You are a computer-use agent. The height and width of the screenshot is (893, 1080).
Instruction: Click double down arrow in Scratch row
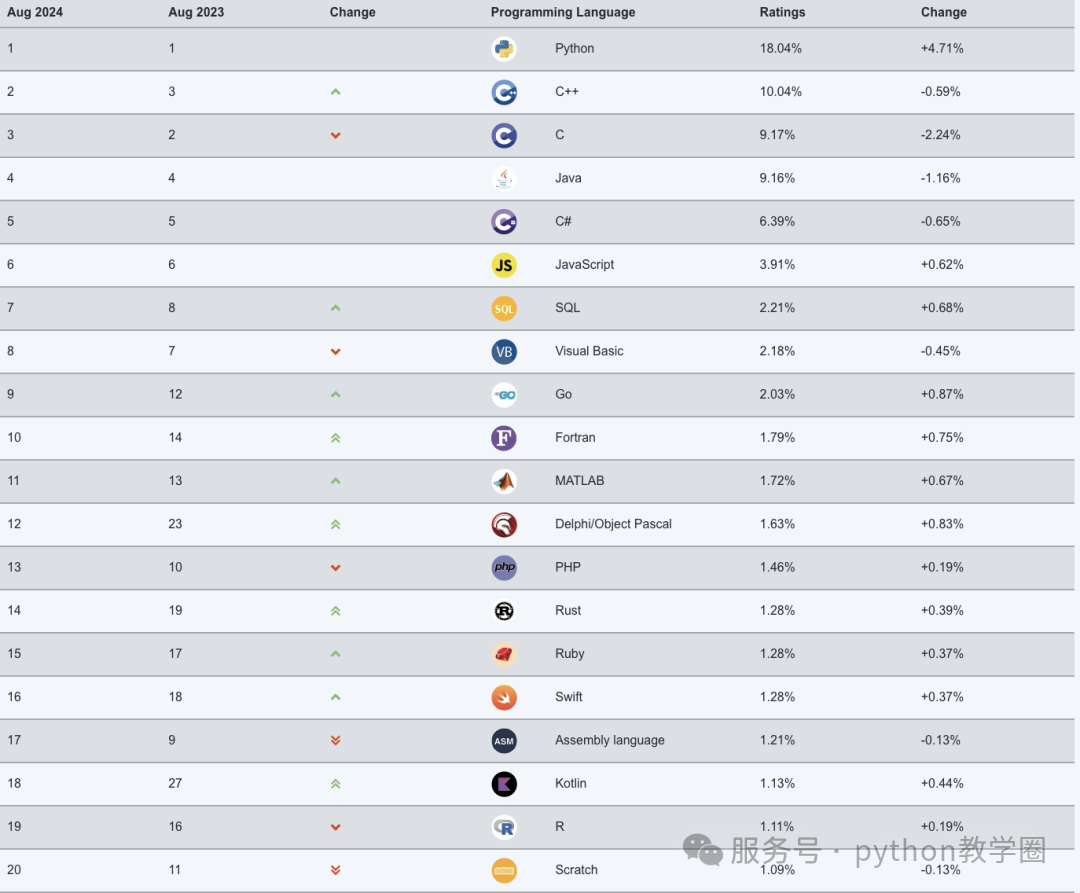[x=335, y=870]
